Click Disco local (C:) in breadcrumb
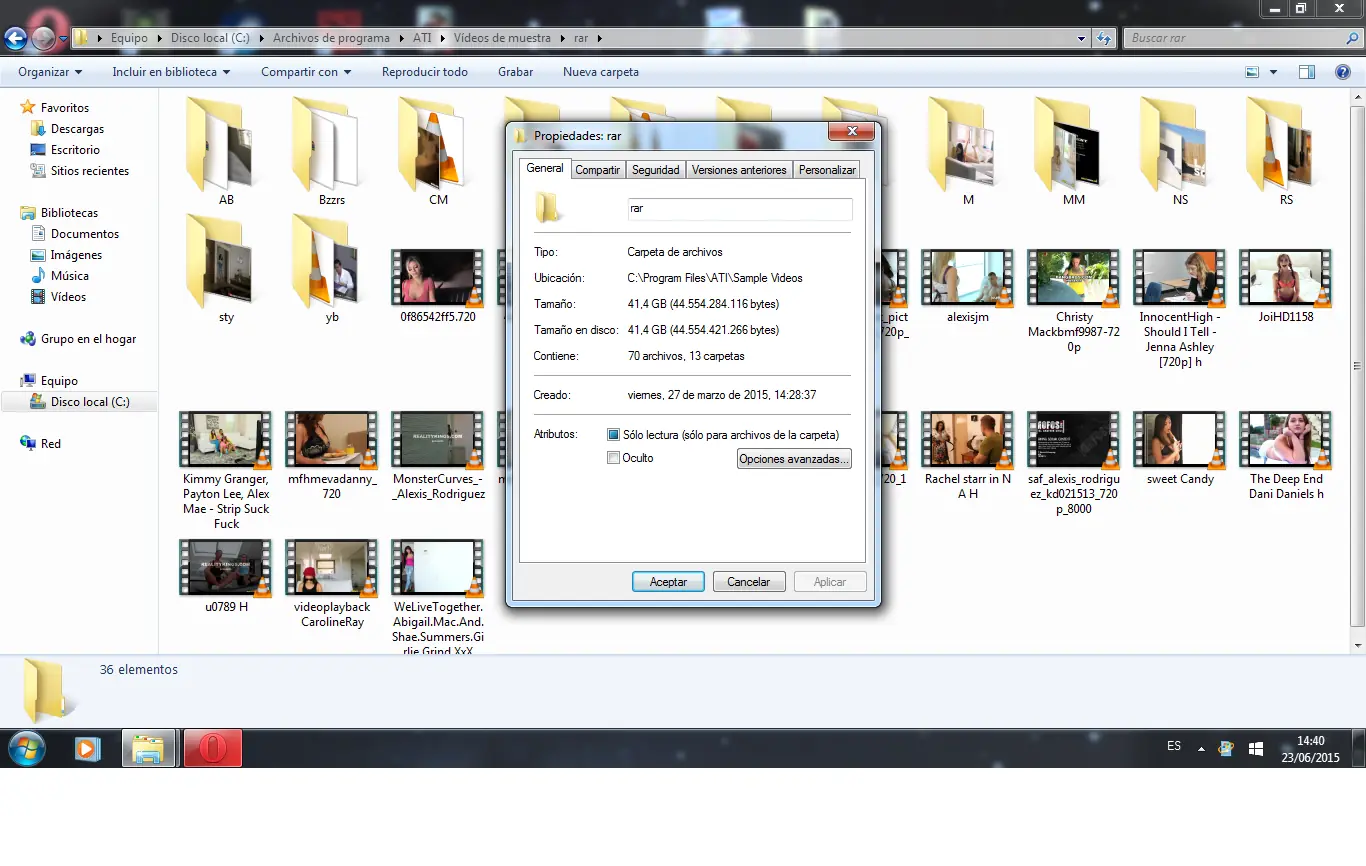The height and width of the screenshot is (866, 1366). 210,38
